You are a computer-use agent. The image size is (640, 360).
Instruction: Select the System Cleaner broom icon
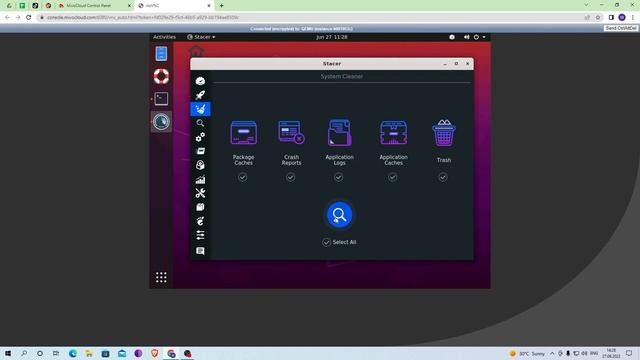point(200,109)
